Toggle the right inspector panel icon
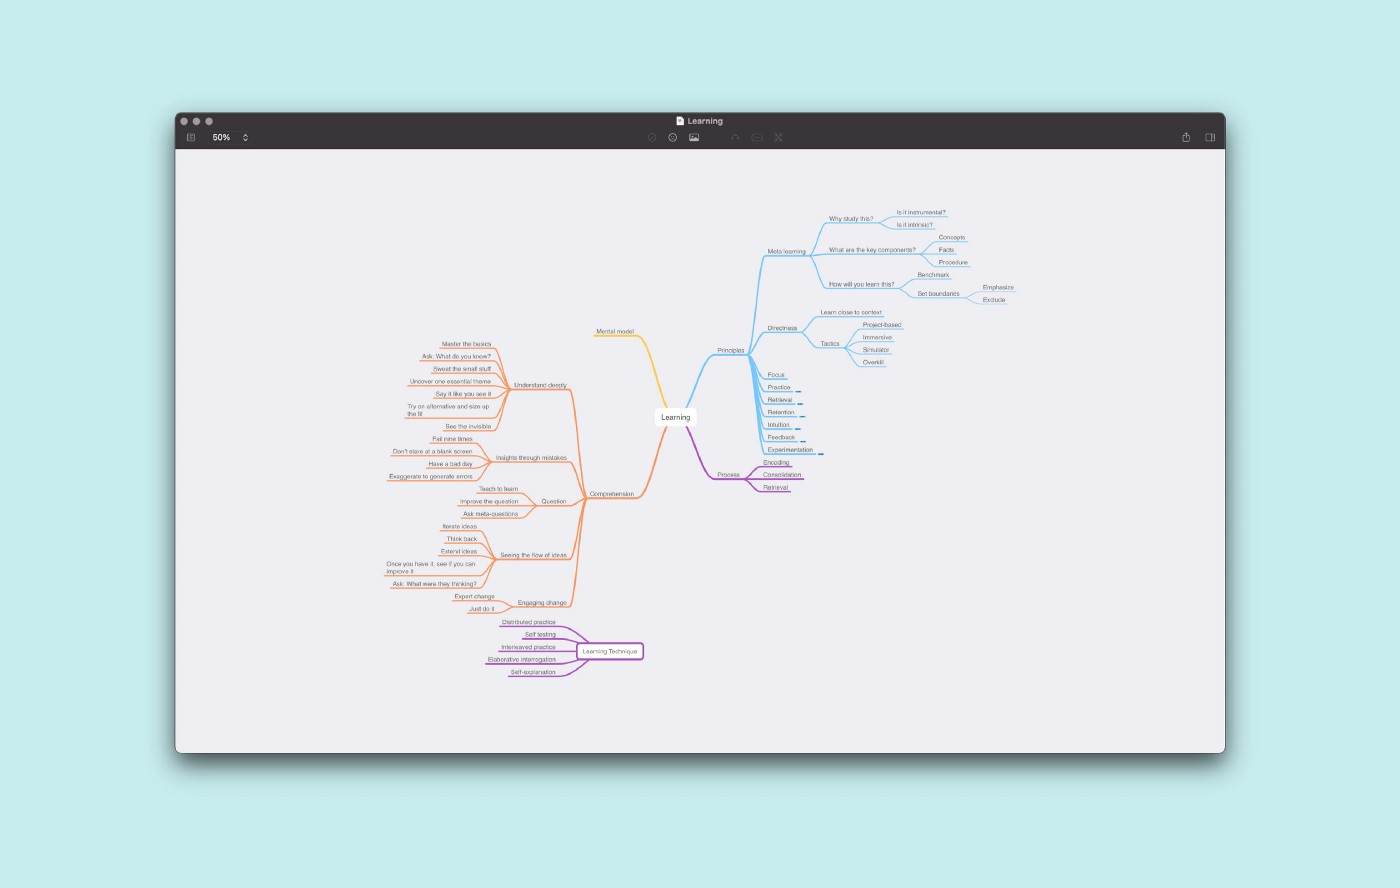The image size is (1400, 888). [x=1210, y=137]
